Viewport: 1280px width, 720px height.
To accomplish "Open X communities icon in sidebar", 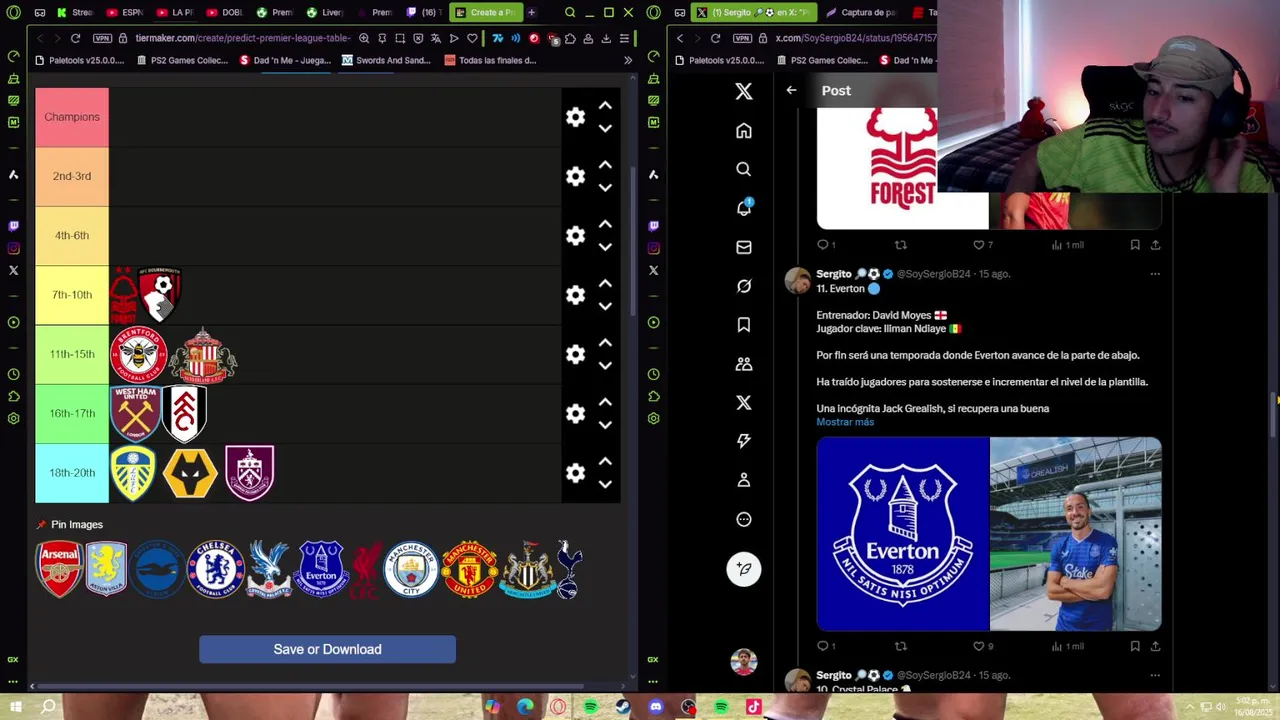I will point(744,364).
